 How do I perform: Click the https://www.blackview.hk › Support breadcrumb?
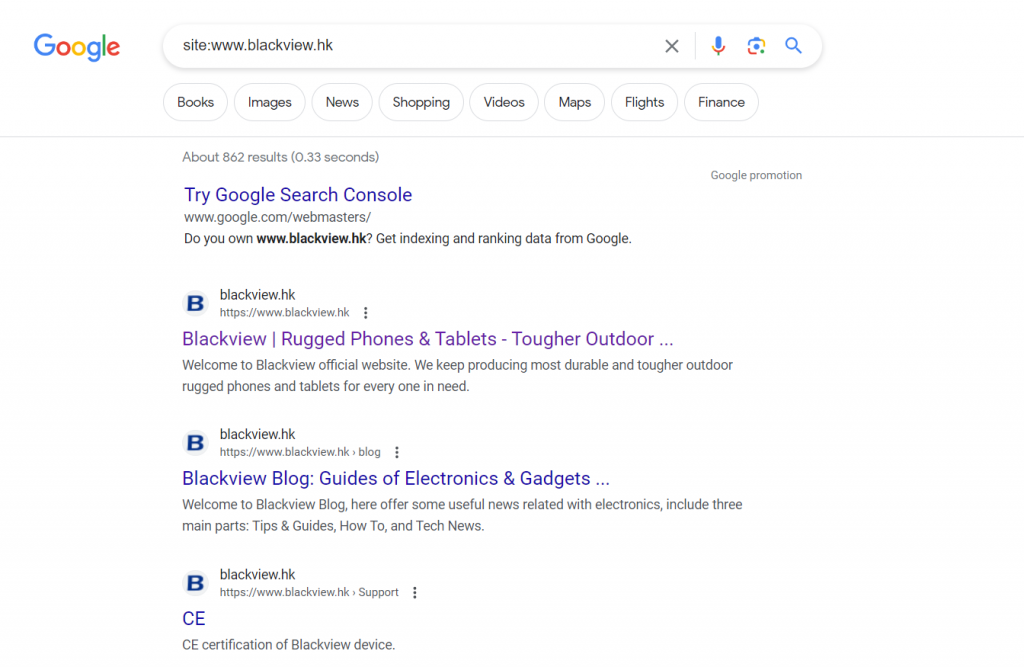click(310, 593)
